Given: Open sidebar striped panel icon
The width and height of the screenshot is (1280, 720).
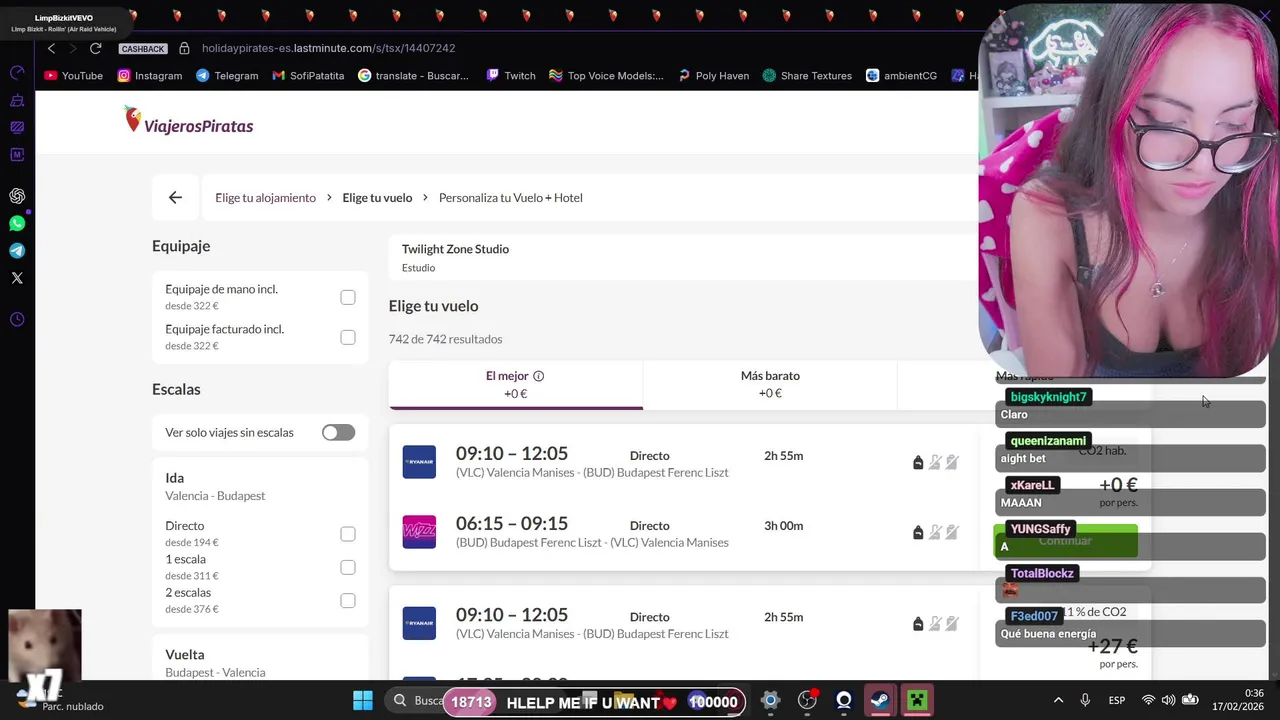Looking at the screenshot, I should pyautogui.click(x=17, y=127).
